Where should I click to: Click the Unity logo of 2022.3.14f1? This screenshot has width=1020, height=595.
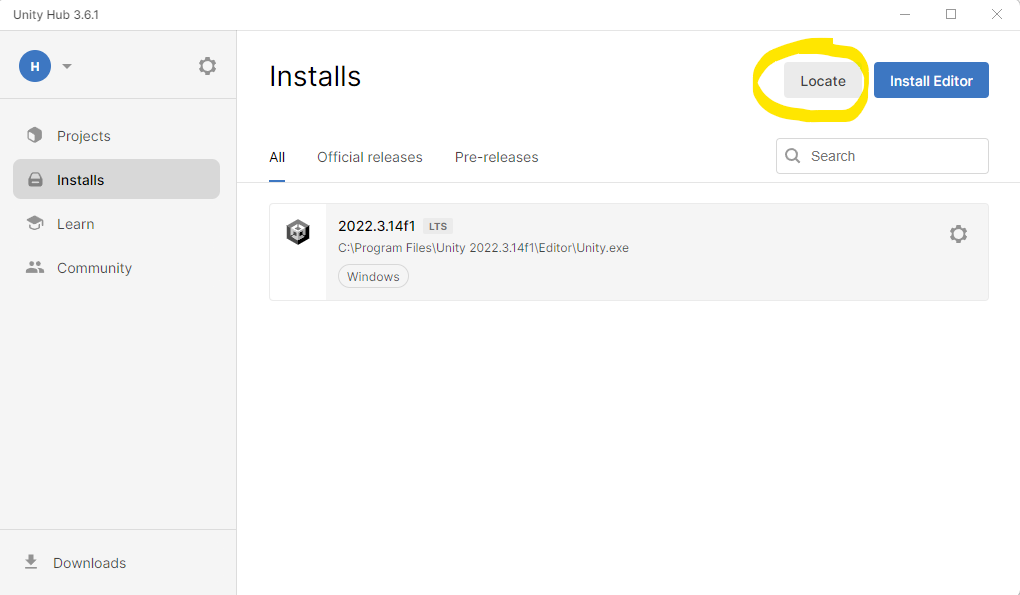[x=298, y=232]
